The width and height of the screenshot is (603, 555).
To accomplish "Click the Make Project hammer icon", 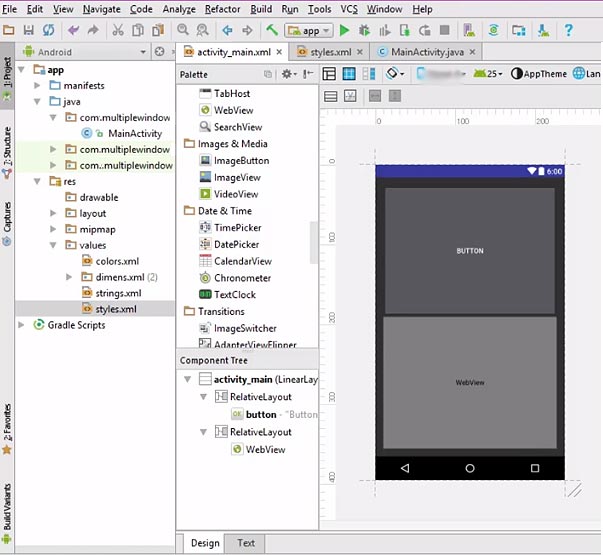I will pyautogui.click(x=272, y=30).
